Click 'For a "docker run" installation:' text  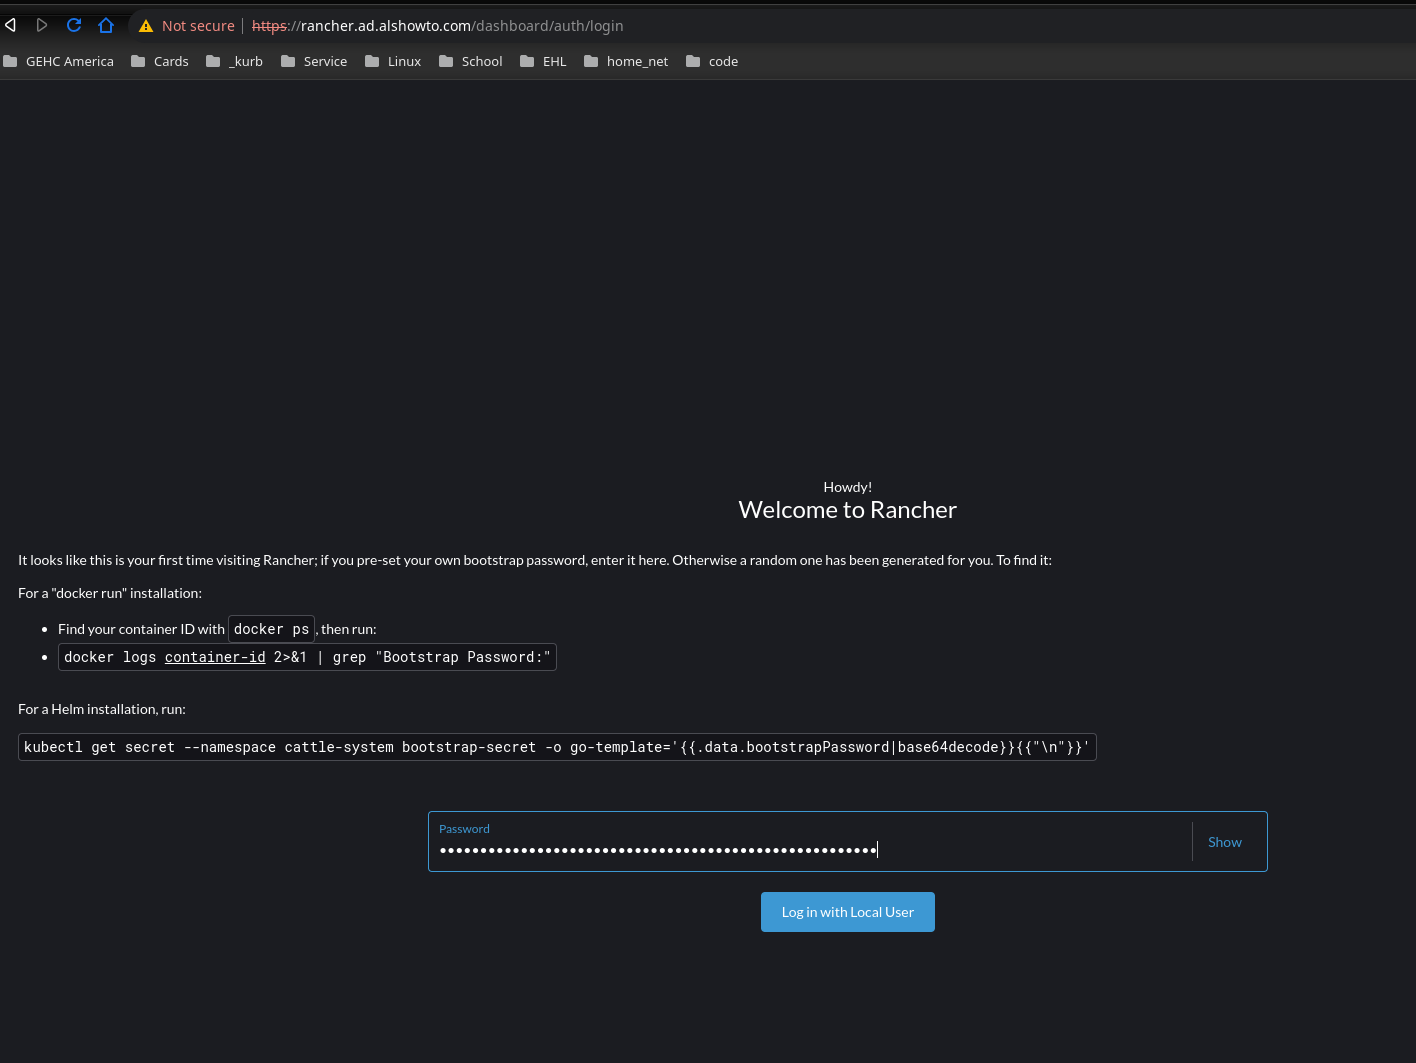110,593
